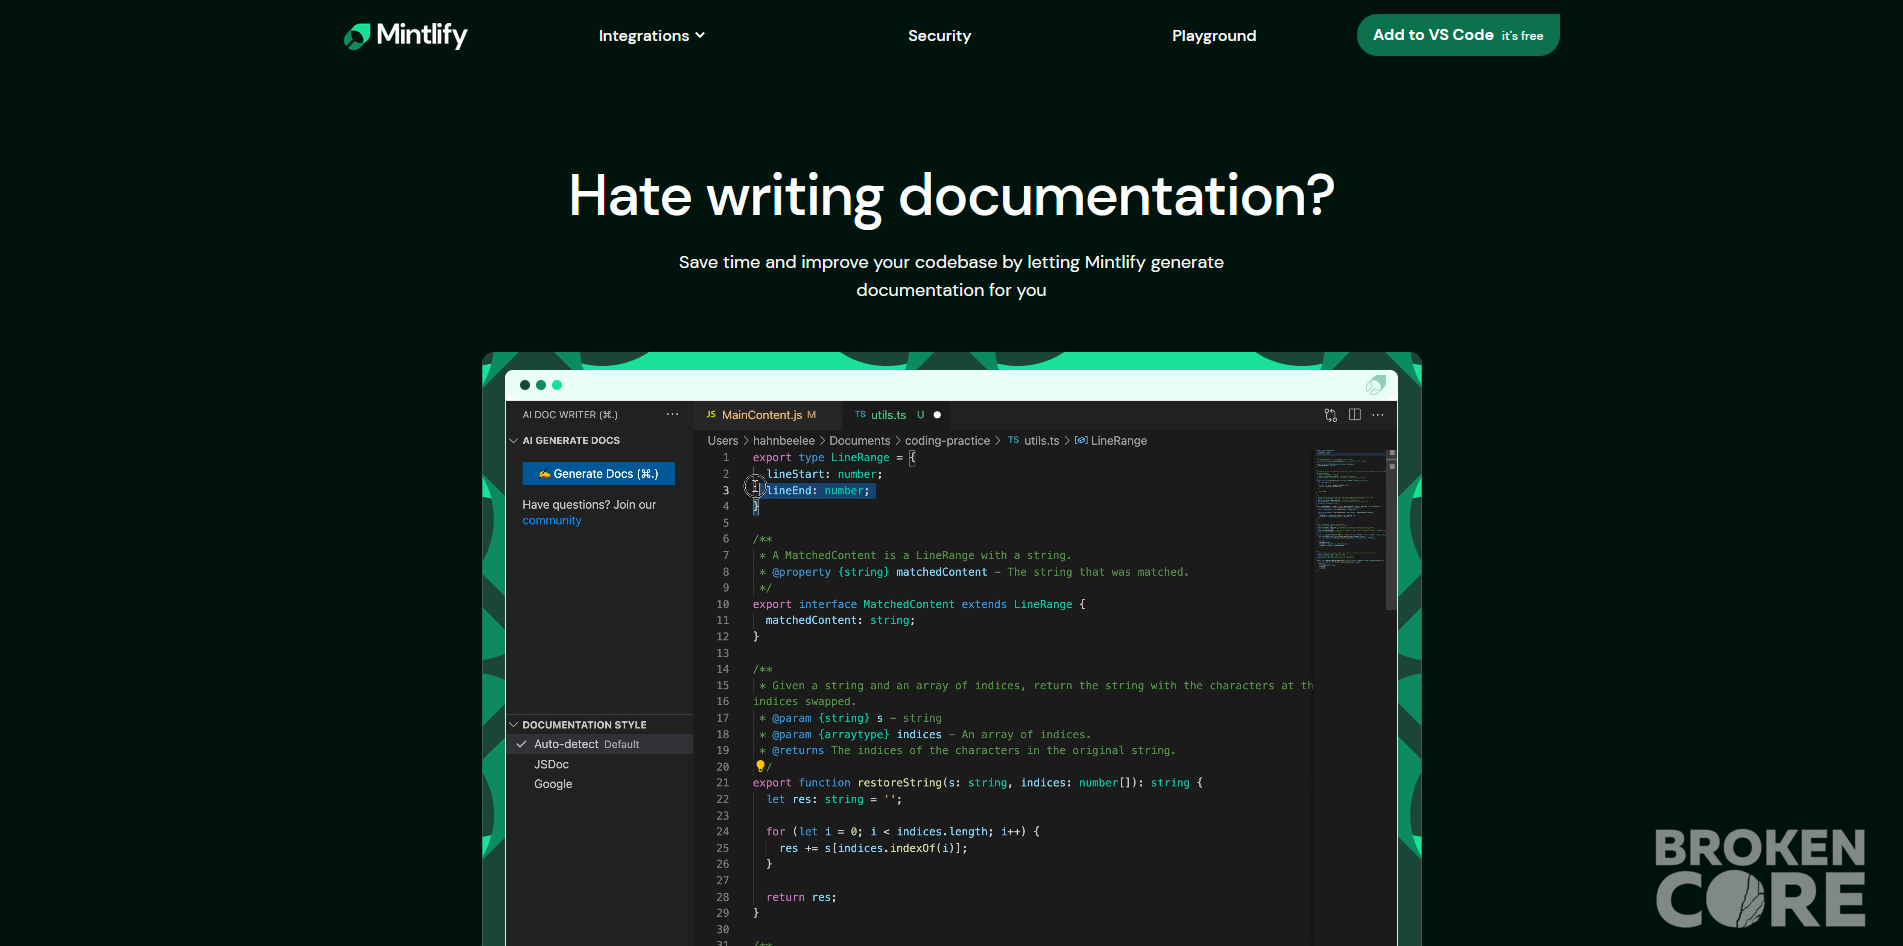Screen dimensions: 1903x946
Task: Click the lightbulb quick-fix icon on line 20
Action: click(760, 767)
